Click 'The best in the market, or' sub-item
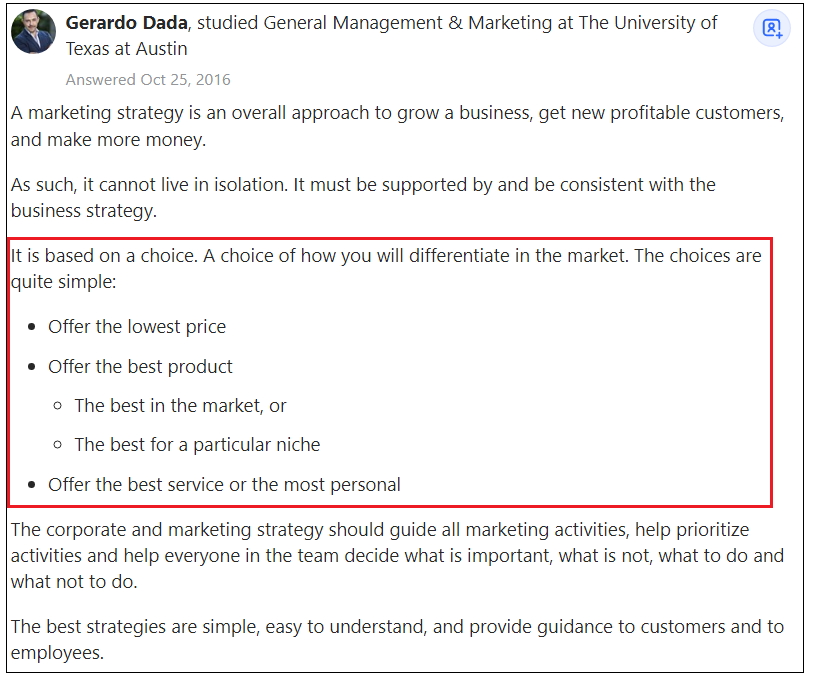 coord(180,406)
